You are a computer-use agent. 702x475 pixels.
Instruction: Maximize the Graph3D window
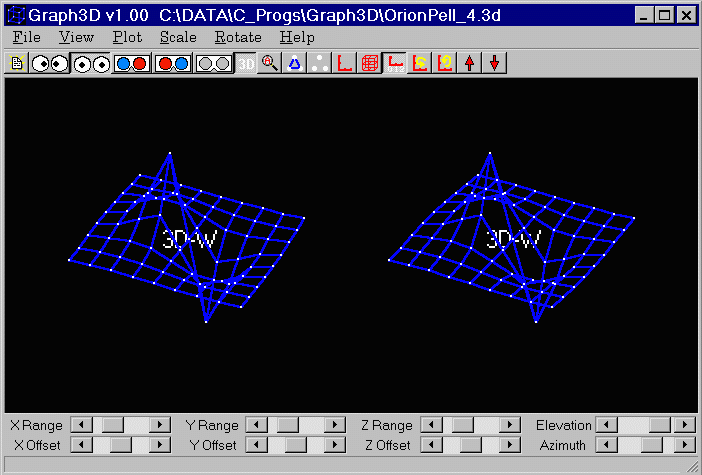(x=665, y=16)
